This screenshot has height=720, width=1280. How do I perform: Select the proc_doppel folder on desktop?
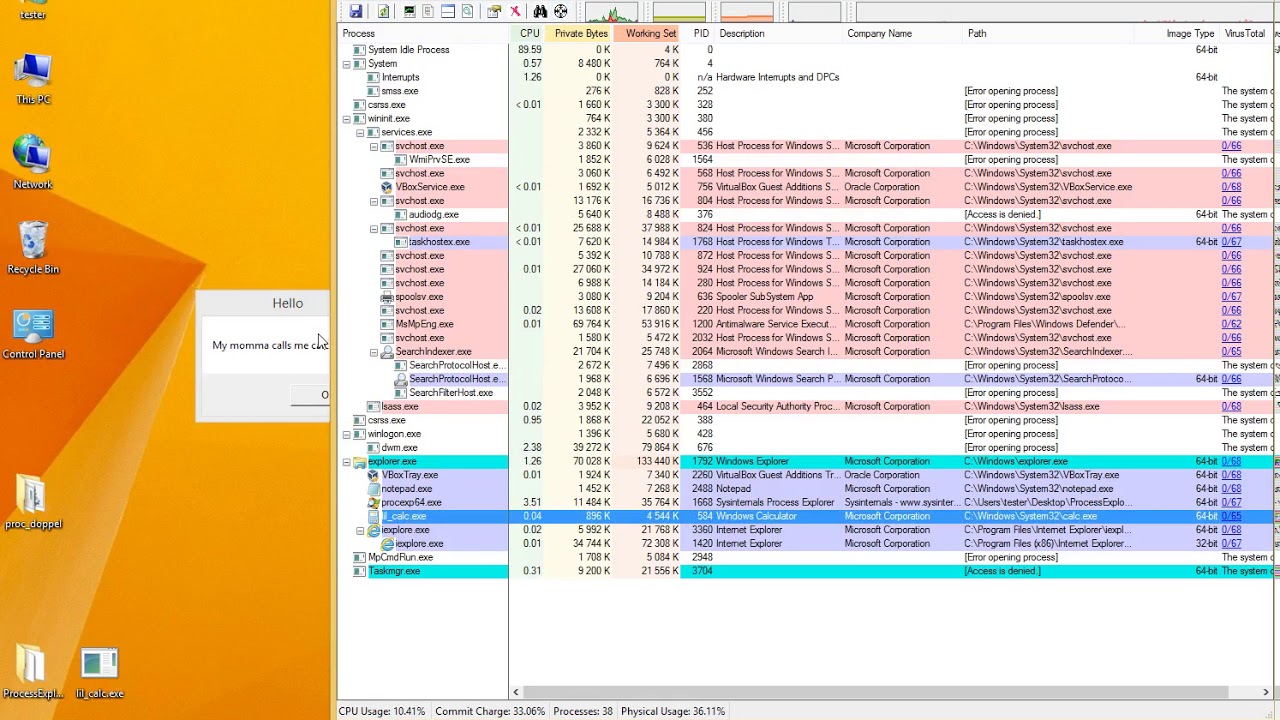point(33,503)
